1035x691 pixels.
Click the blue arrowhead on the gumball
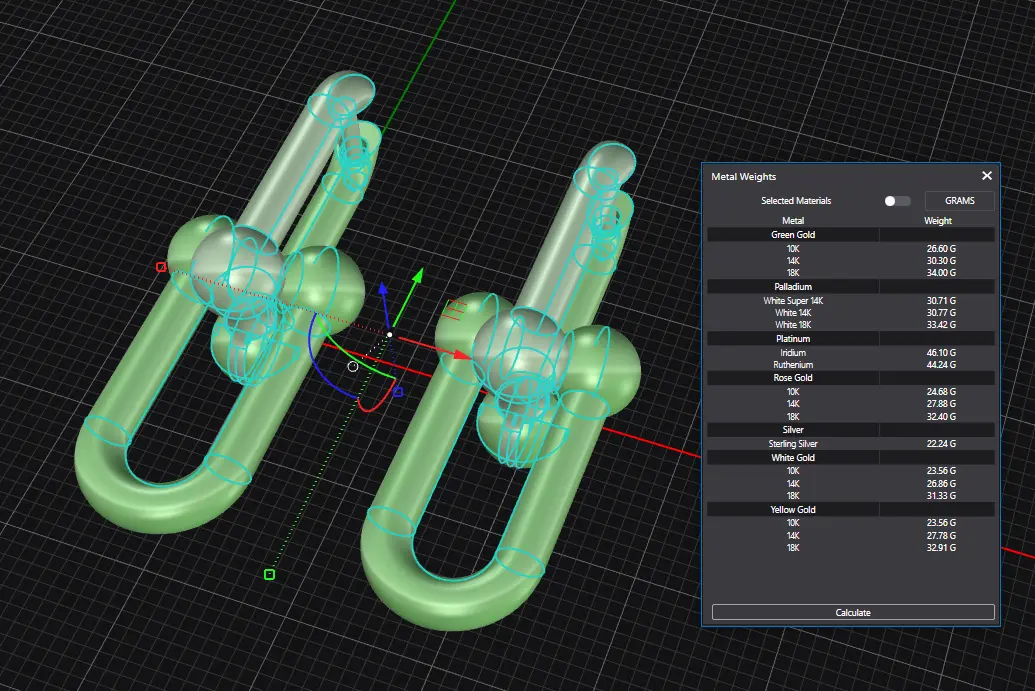point(382,291)
